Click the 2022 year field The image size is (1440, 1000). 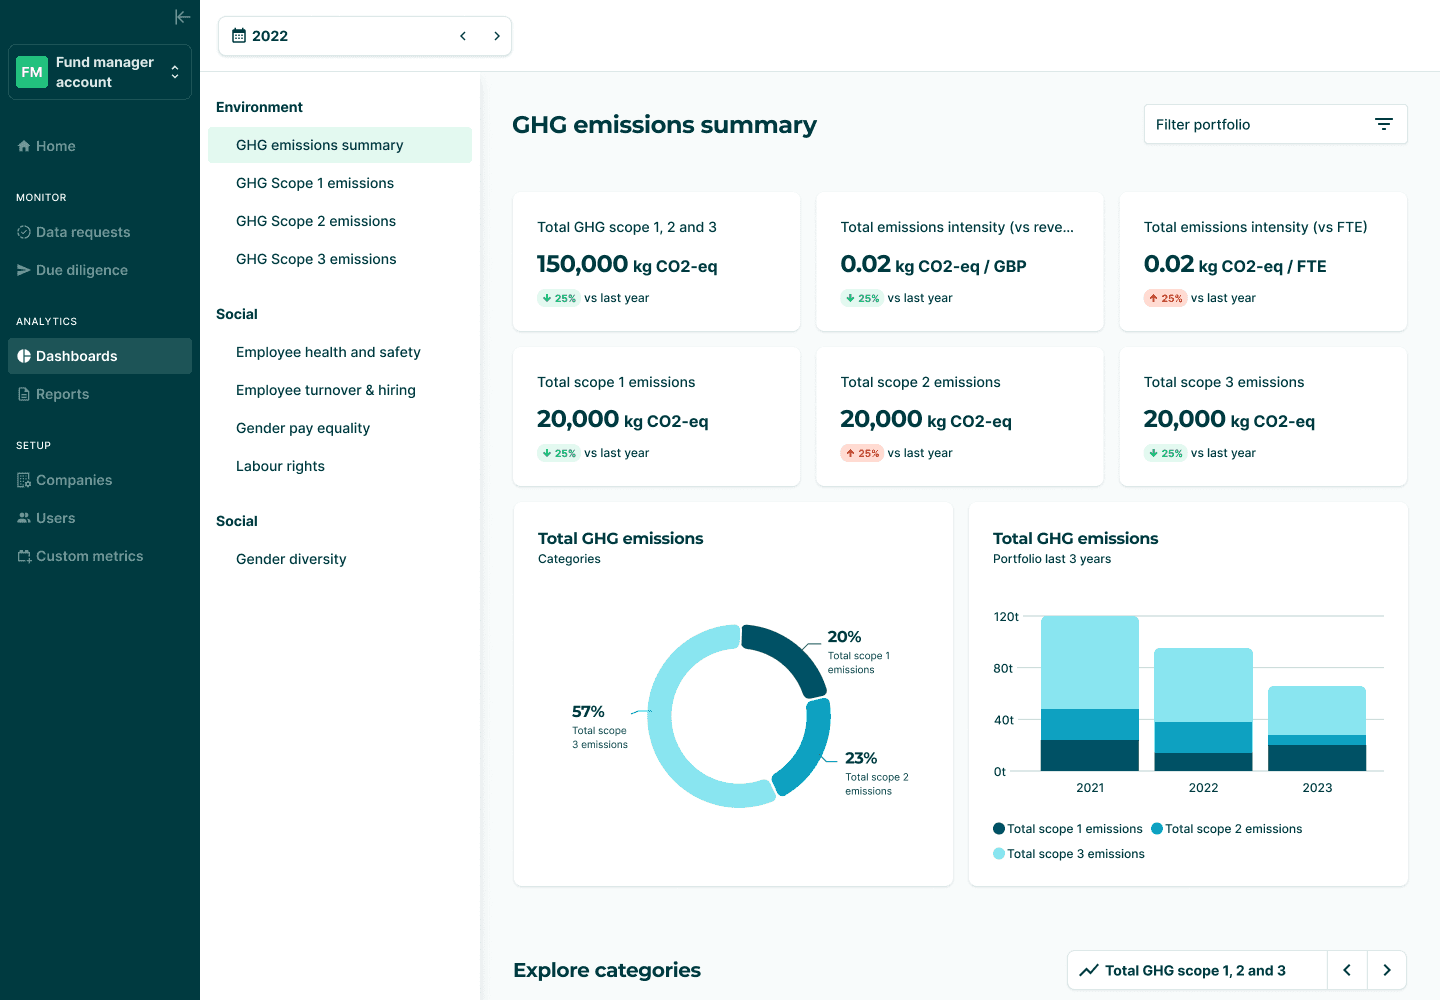[x=365, y=36]
